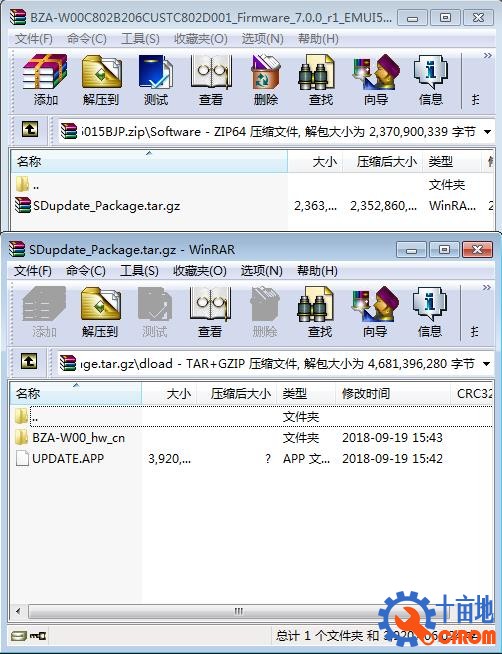Click the 添加 (Add) icon in the top WinRAR window
Image resolution: width=502 pixels, height=654 pixels.
[x=45, y=79]
